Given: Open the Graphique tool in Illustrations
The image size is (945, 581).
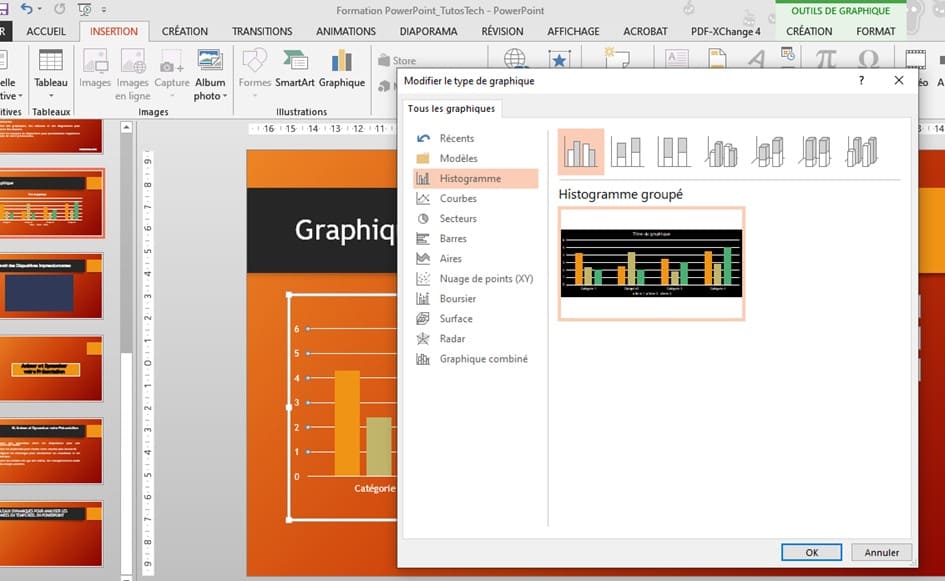Looking at the screenshot, I should point(341,72).
